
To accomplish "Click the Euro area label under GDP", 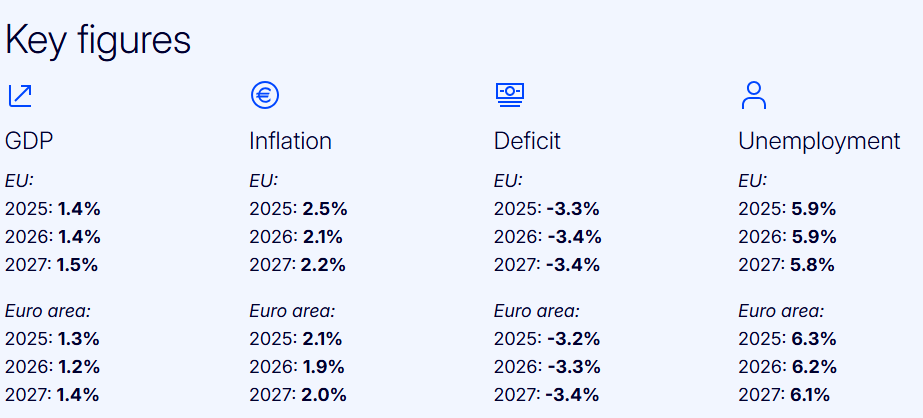I will tap(48, 311).
